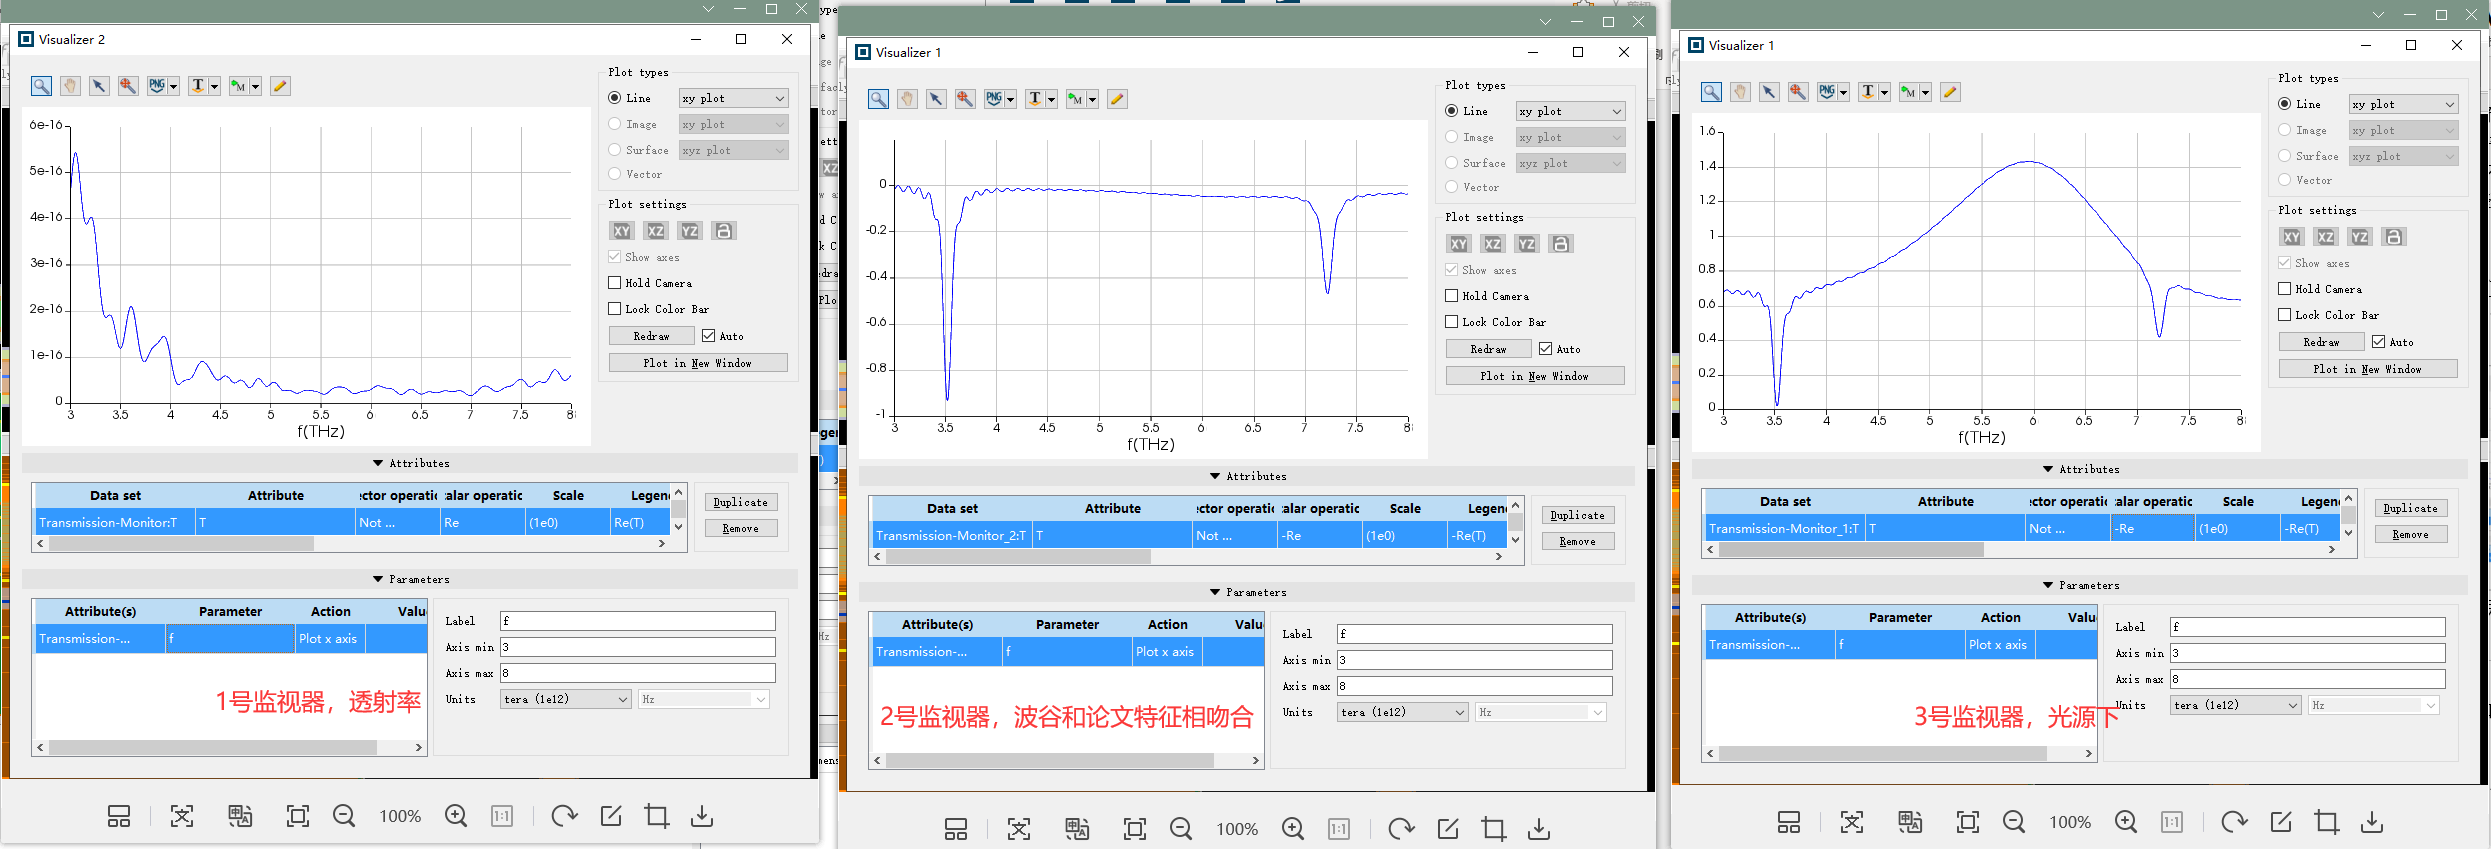Screen dimensions: 2491x849
Task: Activate the hand pan tool in Visualizer 2
Action: pyautogui.click(x=70, y=86)
